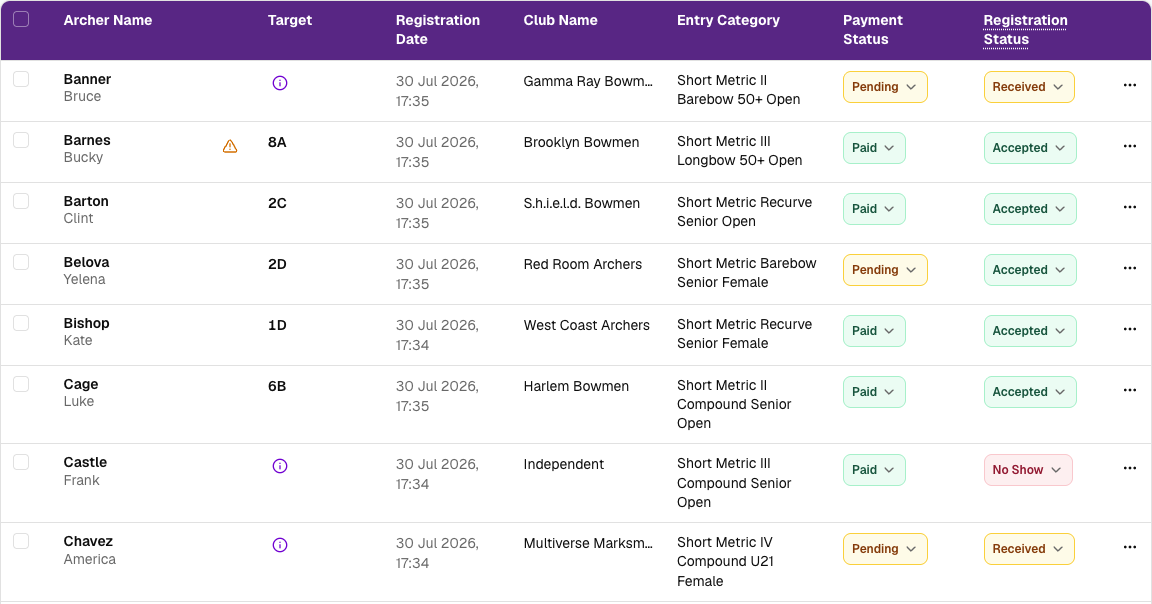
Task: Click the info icon in Chavez America's row
Action: pos(280,544)
